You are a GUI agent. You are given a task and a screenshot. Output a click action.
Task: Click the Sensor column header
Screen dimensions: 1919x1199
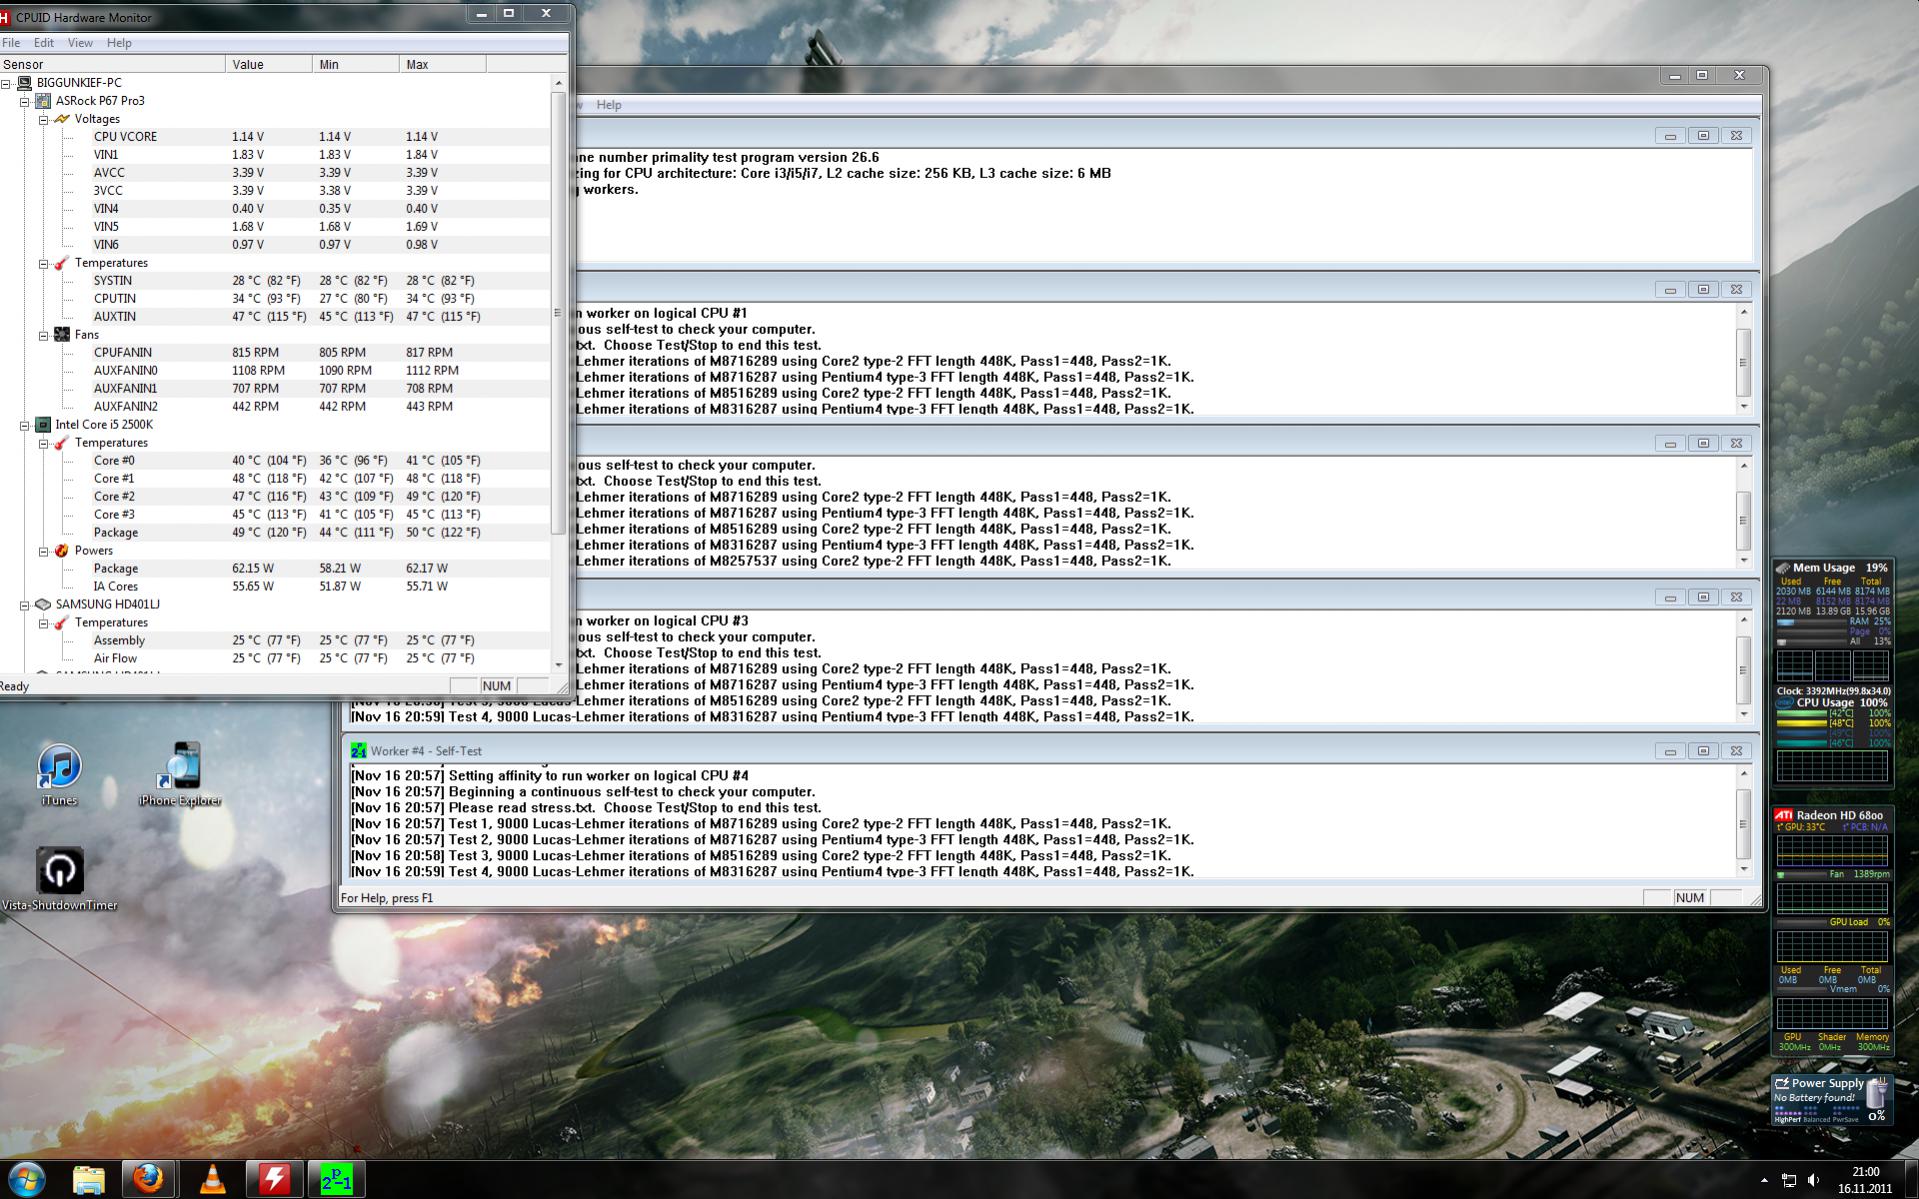(113, 64)
